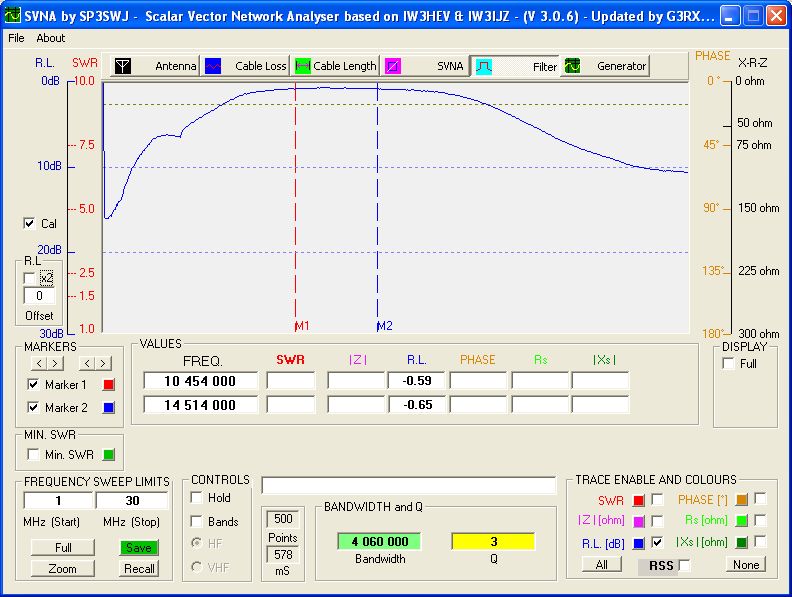Check the Hold control box
This screenshot has width=792, height=597.
[x=197, y=498]
